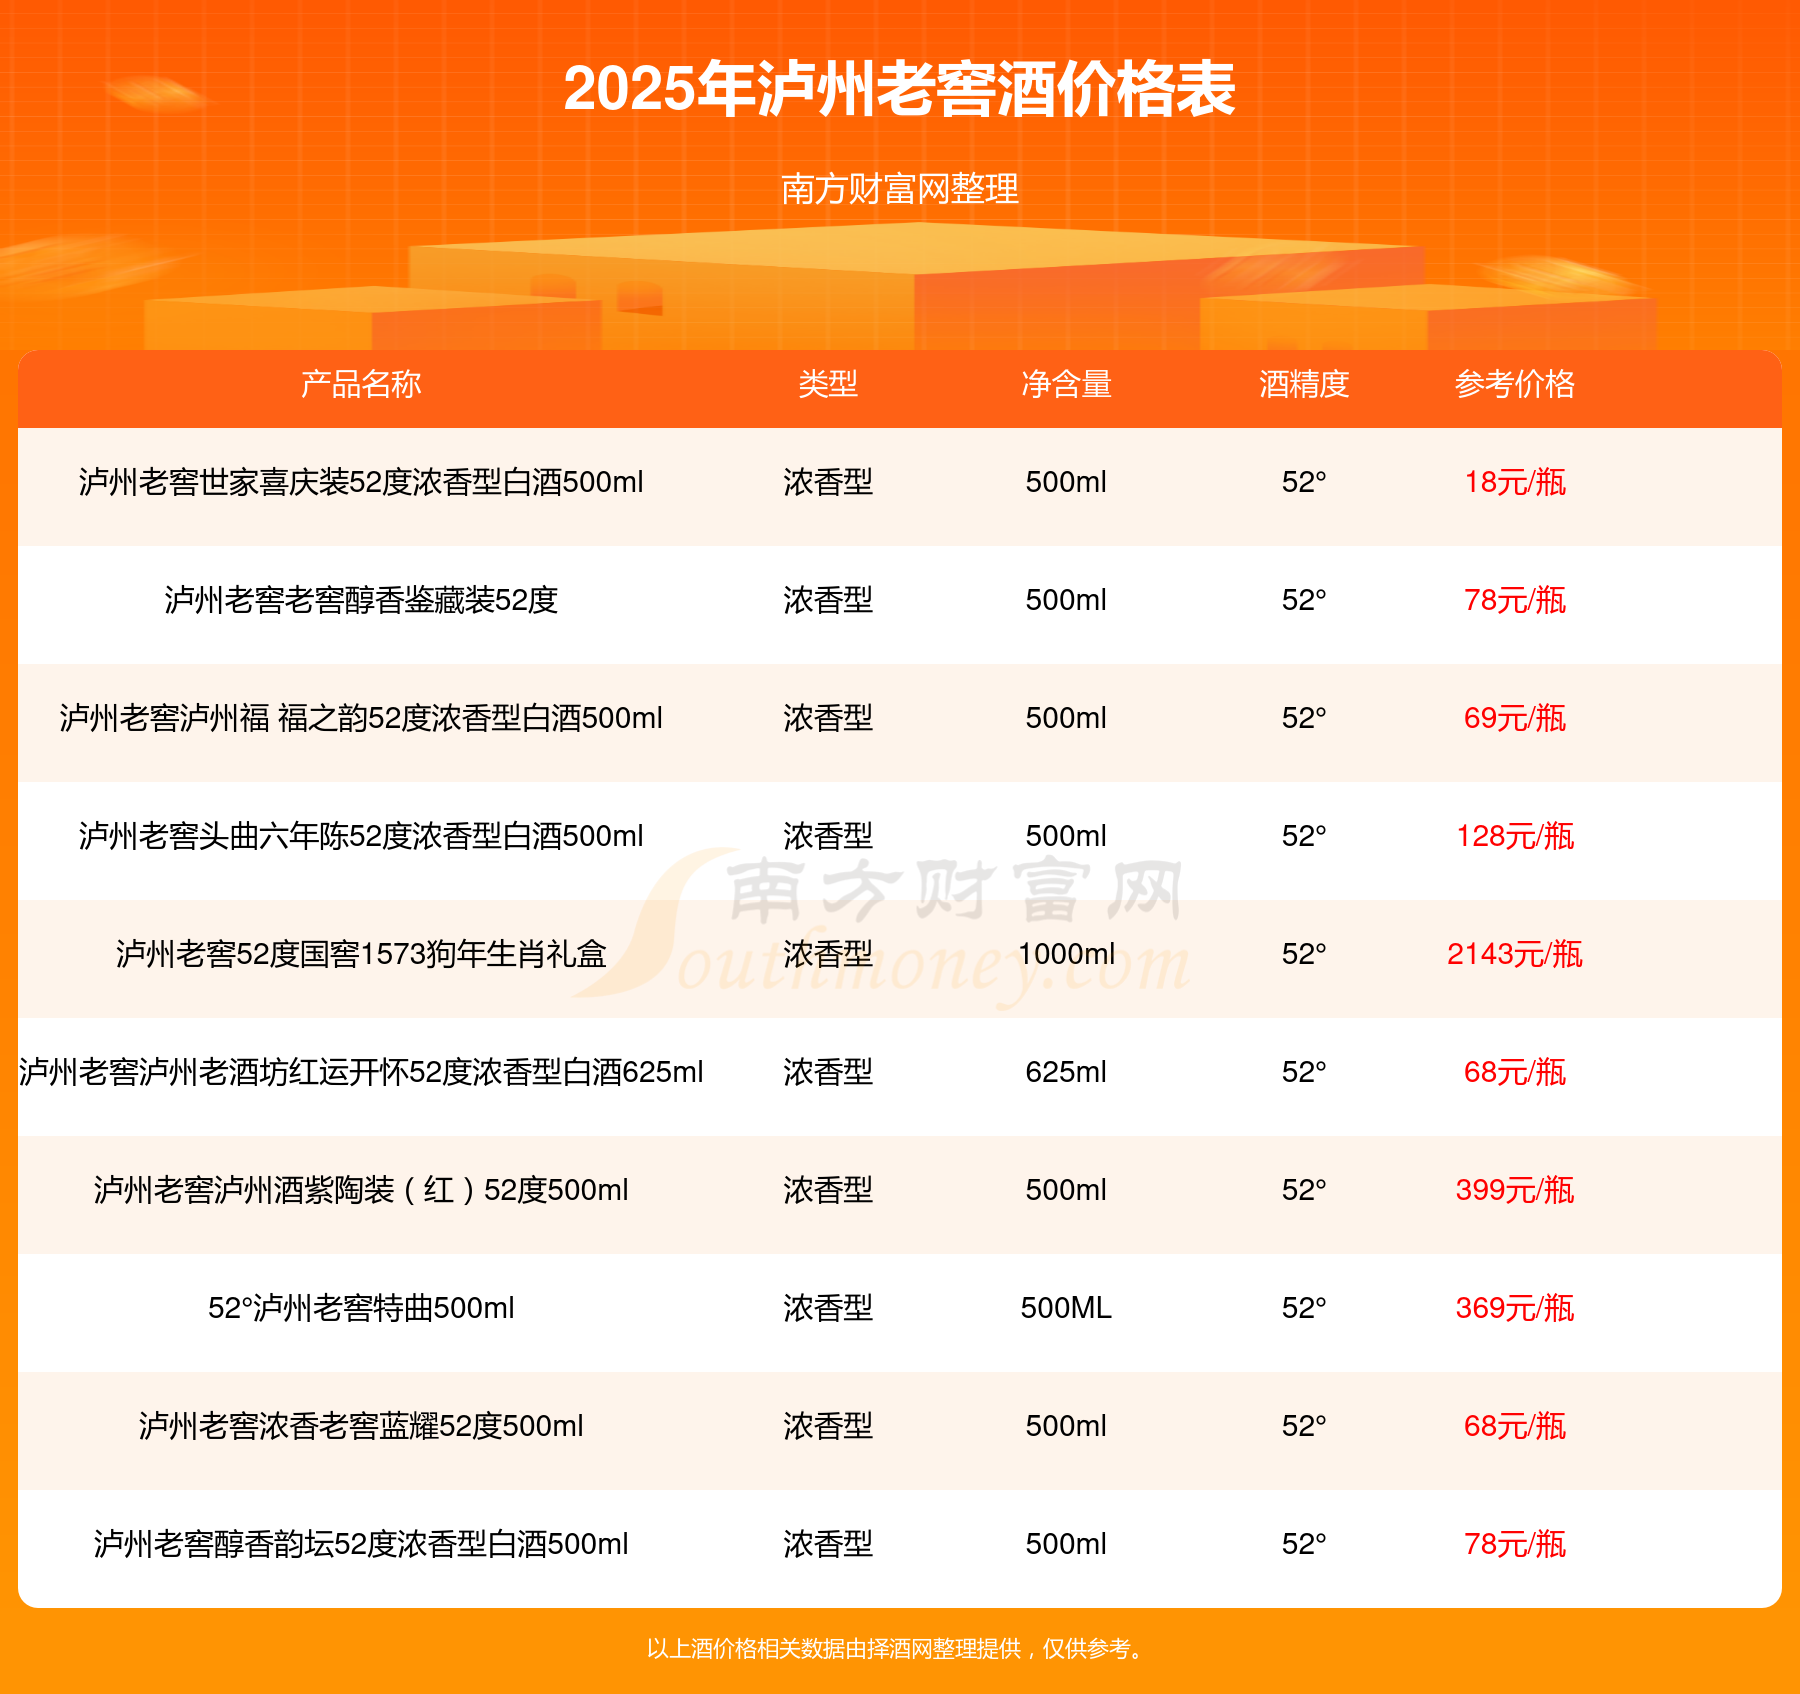Image resolution: width=1800 pixels, height=1694 pixels.
Task: Highlight "52°" alcohol value in 红运开怀 row
Action: 1304,1072
